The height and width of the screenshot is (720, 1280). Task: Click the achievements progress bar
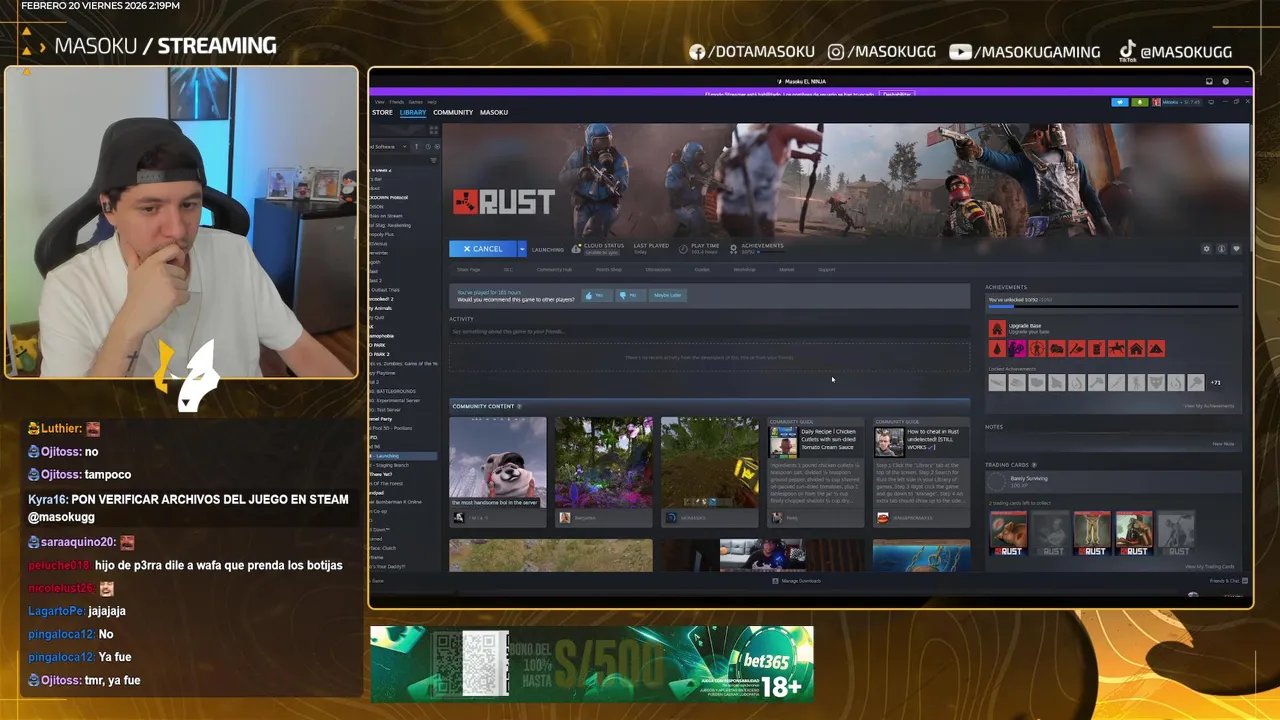(x=1112, y=307)
